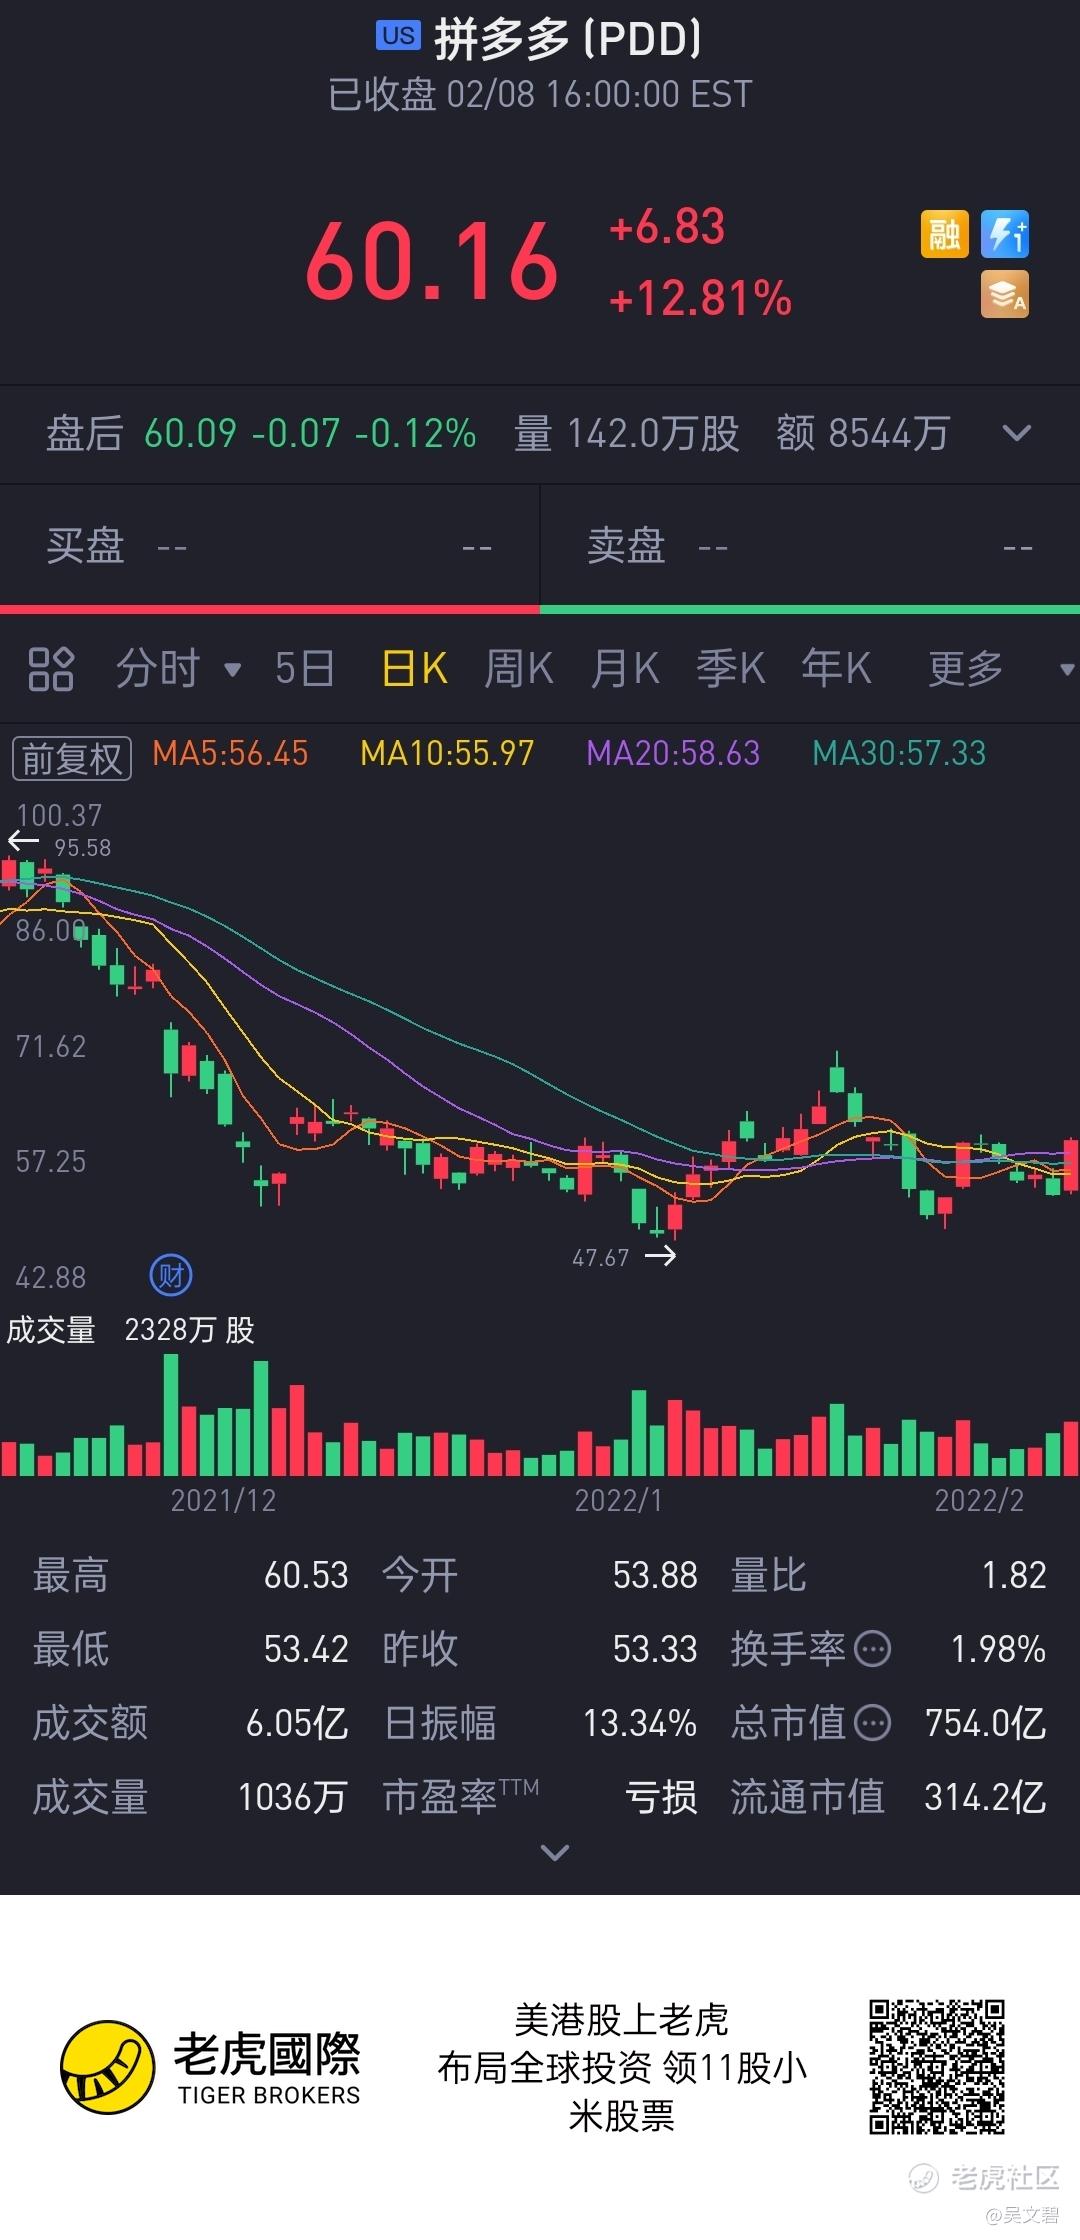Tap the 昨收 53.33 value
The image size is (1080, 2240).
pos(655,1649)
